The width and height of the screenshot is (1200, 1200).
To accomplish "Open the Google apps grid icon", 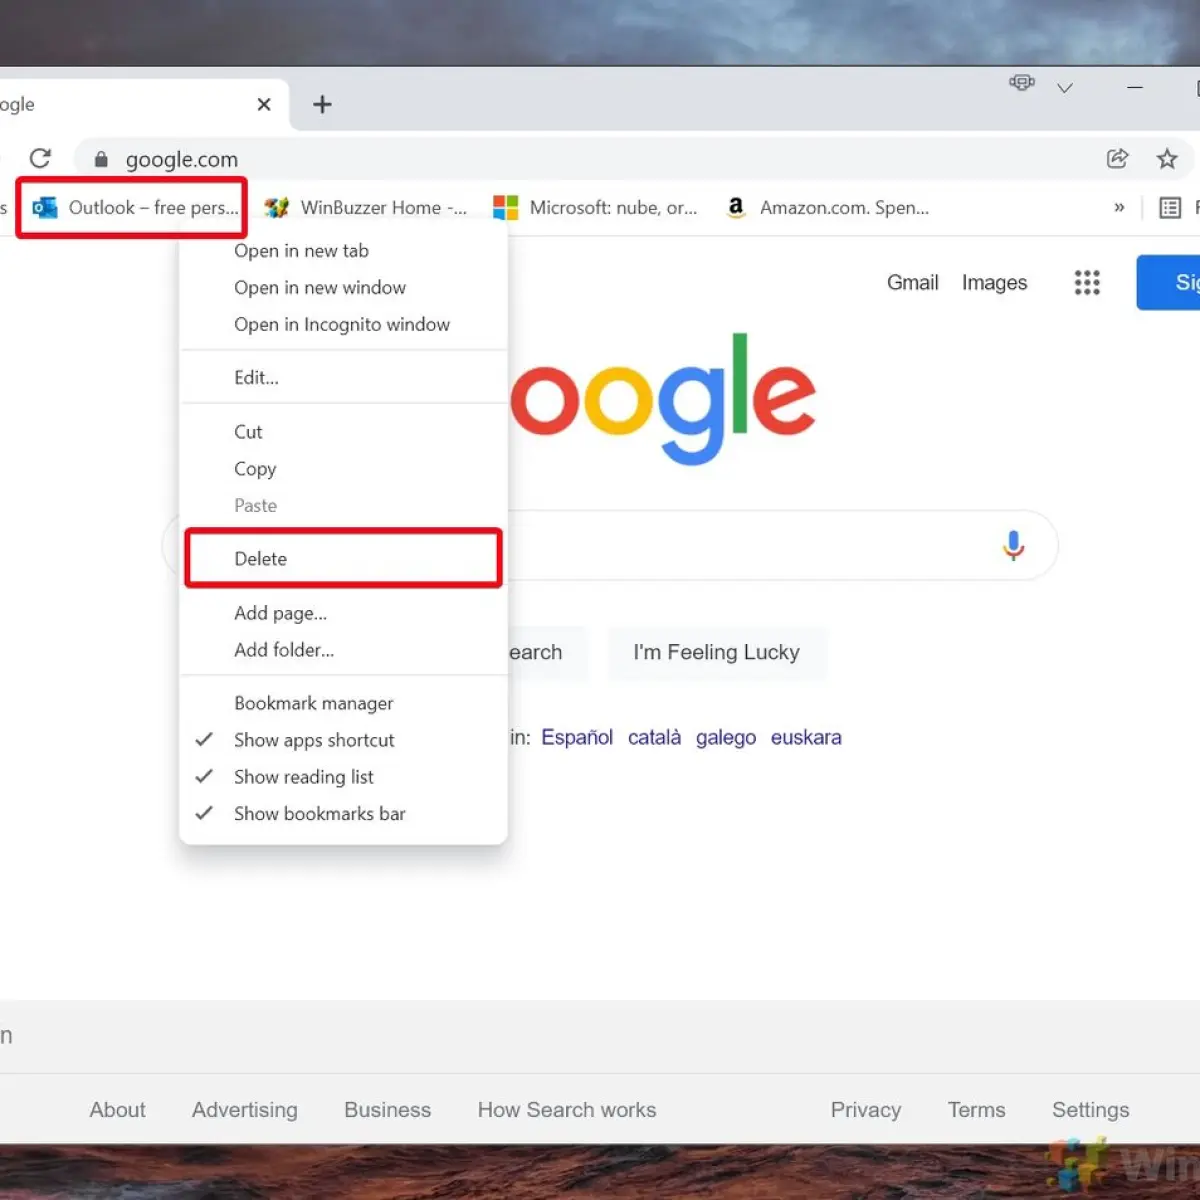I will tap(1087, 282).
